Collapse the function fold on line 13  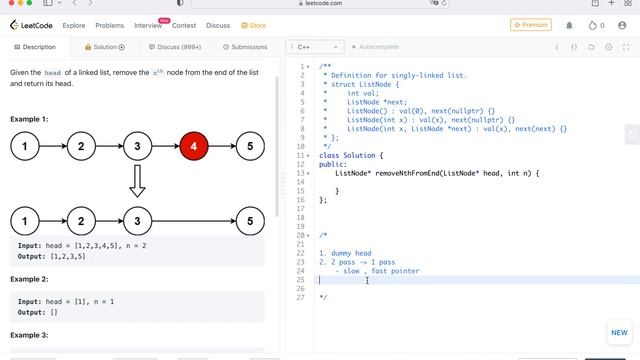(308, 173)
